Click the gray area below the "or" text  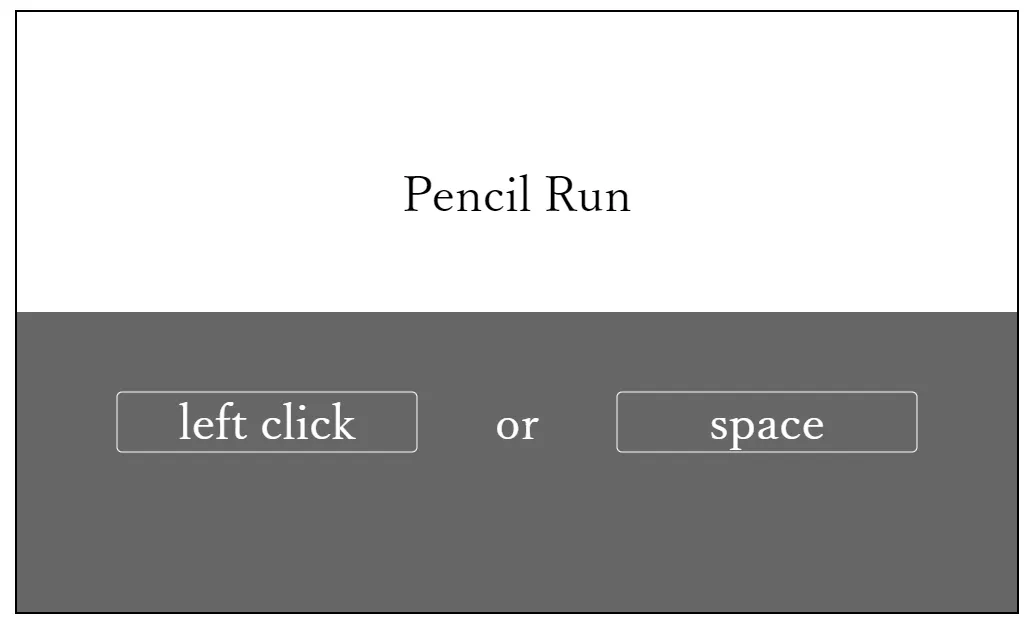517,499
